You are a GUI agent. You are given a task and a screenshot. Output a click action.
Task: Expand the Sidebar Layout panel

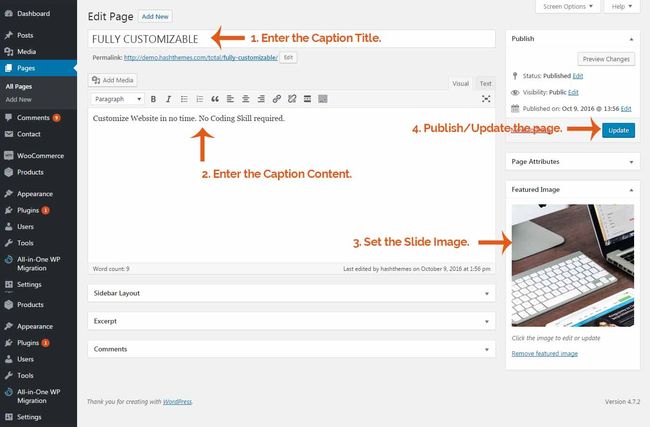(291, 293)
